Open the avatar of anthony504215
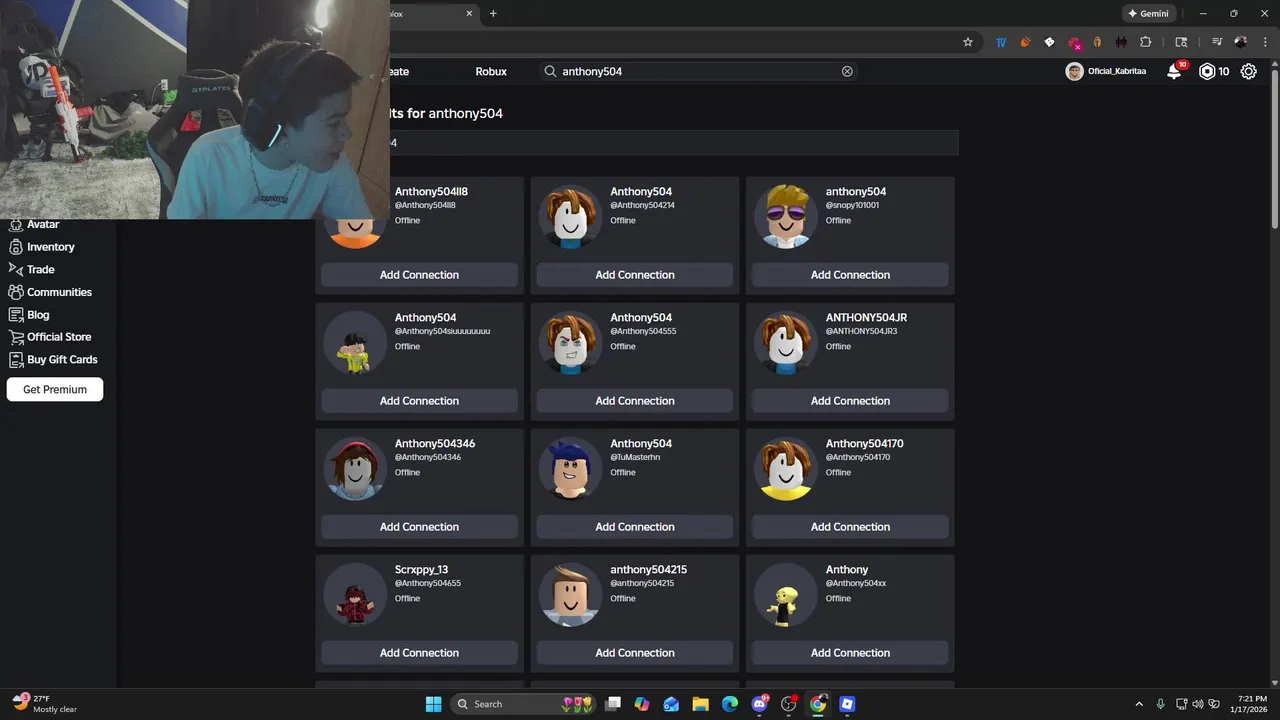1280x720 pixels. pyautogui.click(x=570, y=594)
